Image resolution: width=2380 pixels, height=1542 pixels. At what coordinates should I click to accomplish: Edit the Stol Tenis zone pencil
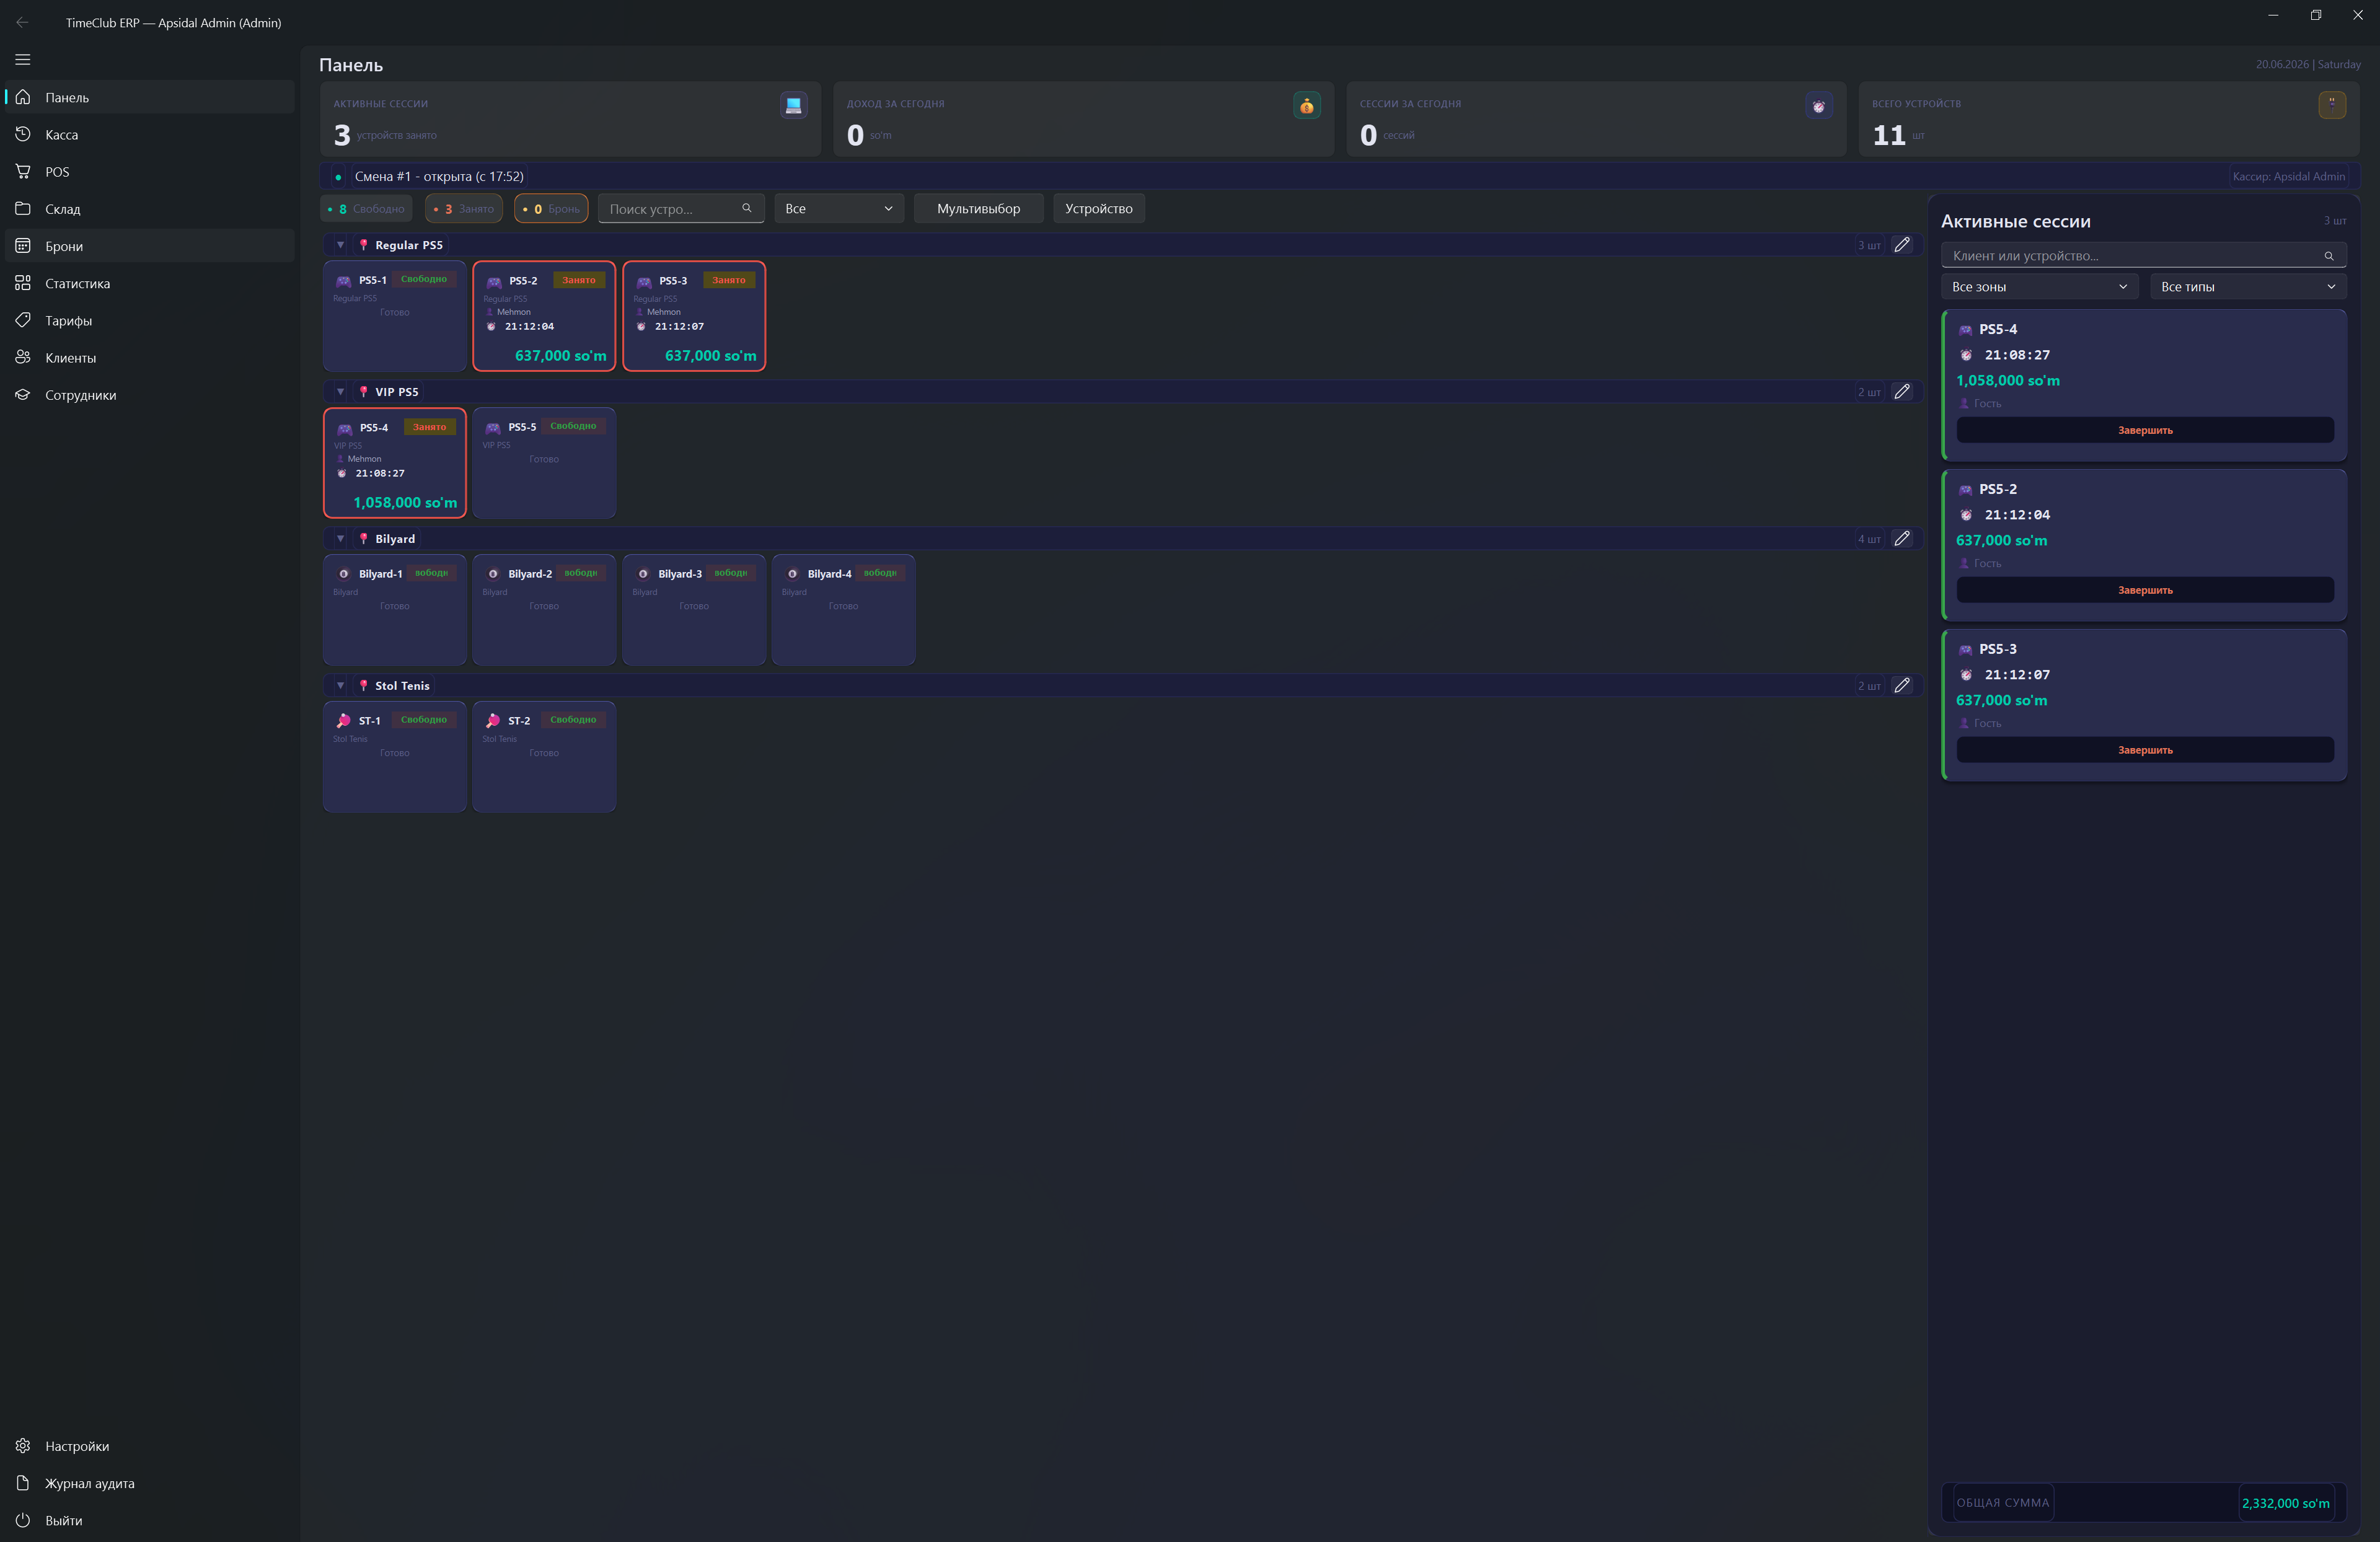(x=1902, y=686)
